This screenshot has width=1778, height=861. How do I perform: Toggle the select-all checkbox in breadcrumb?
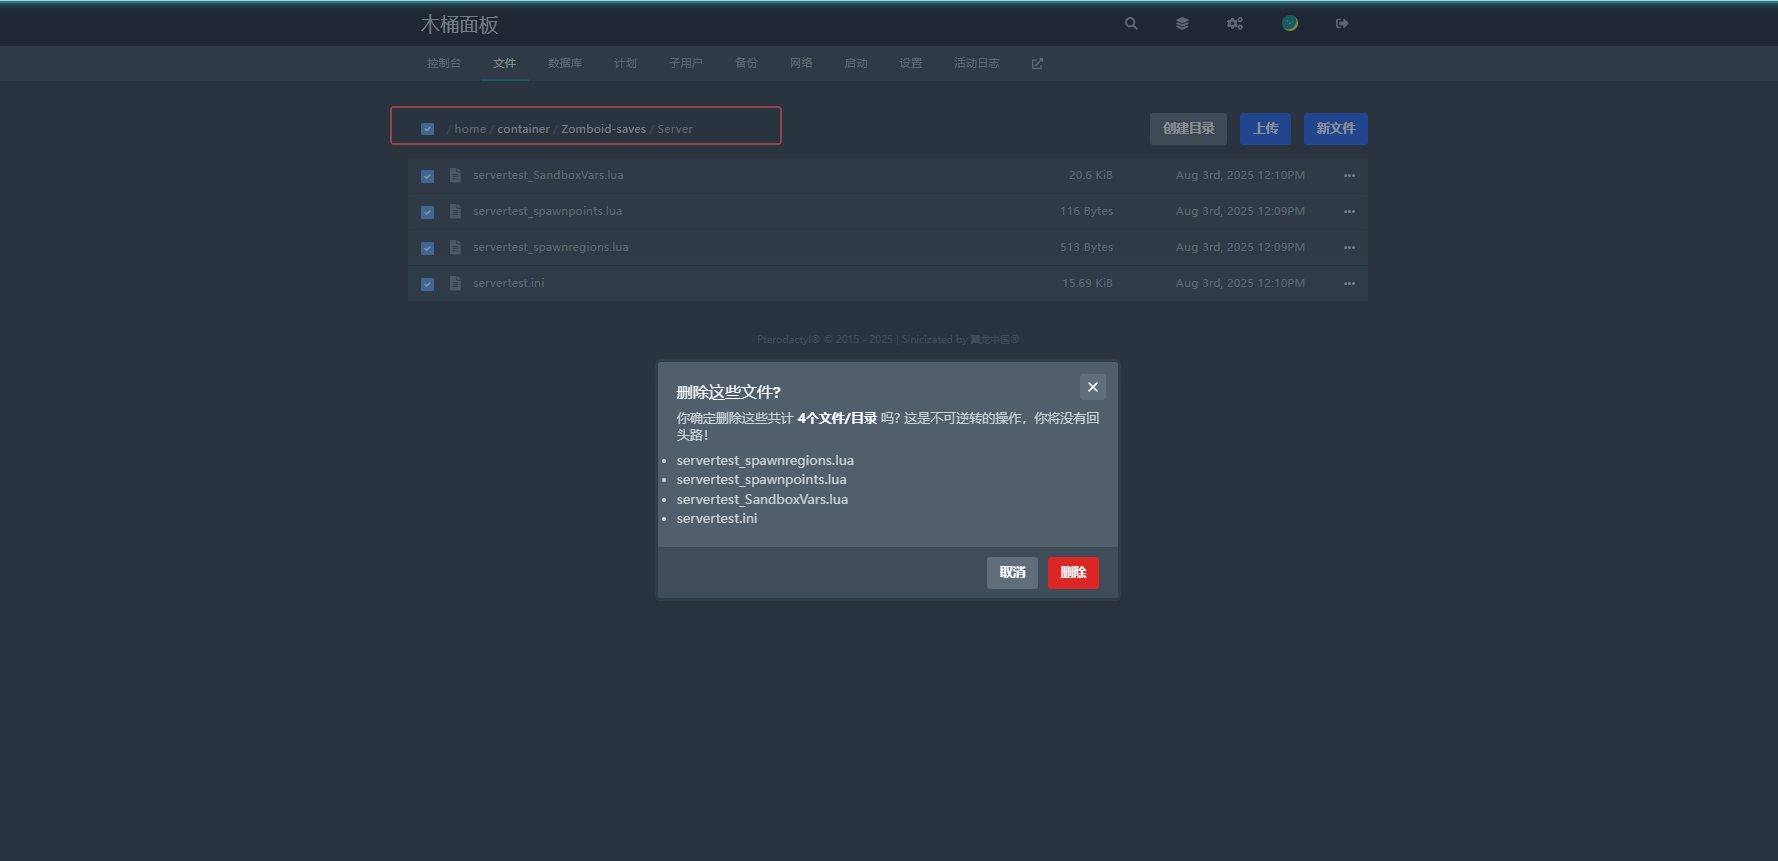[x=428, y=129]
